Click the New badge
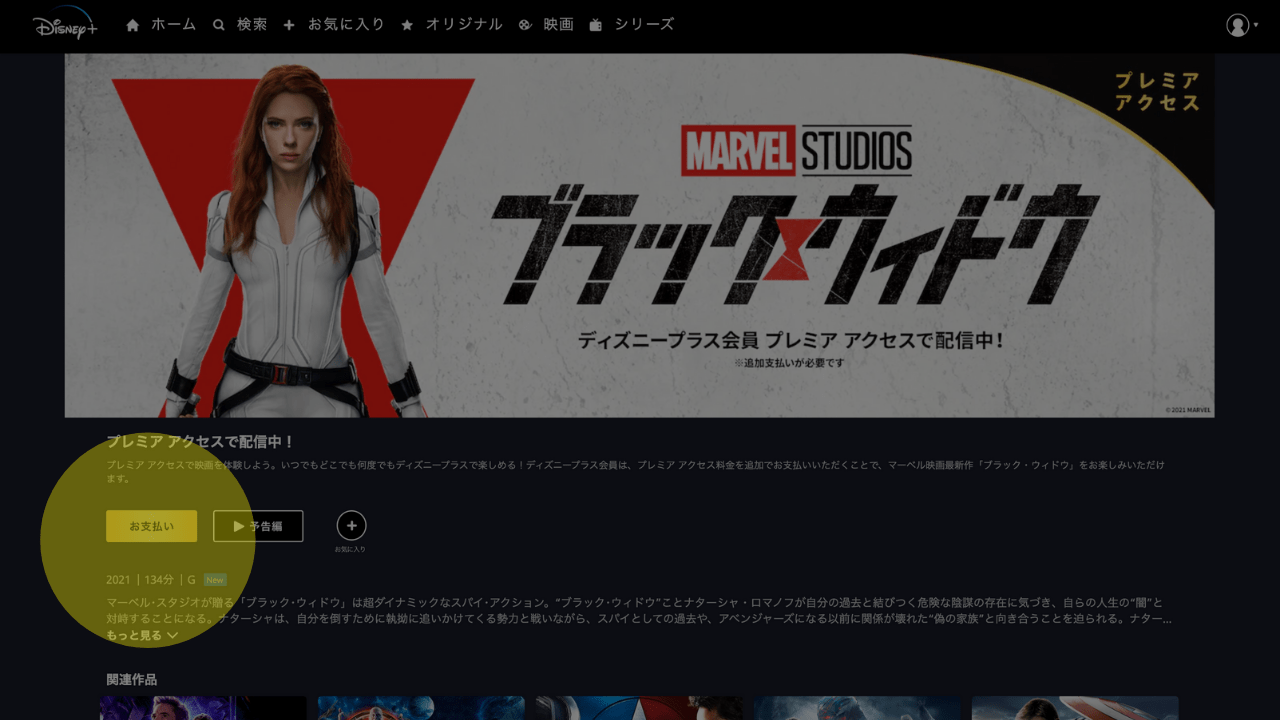Image resolution: width=1280 pixels, height=720 pixels. pos(215,580)
